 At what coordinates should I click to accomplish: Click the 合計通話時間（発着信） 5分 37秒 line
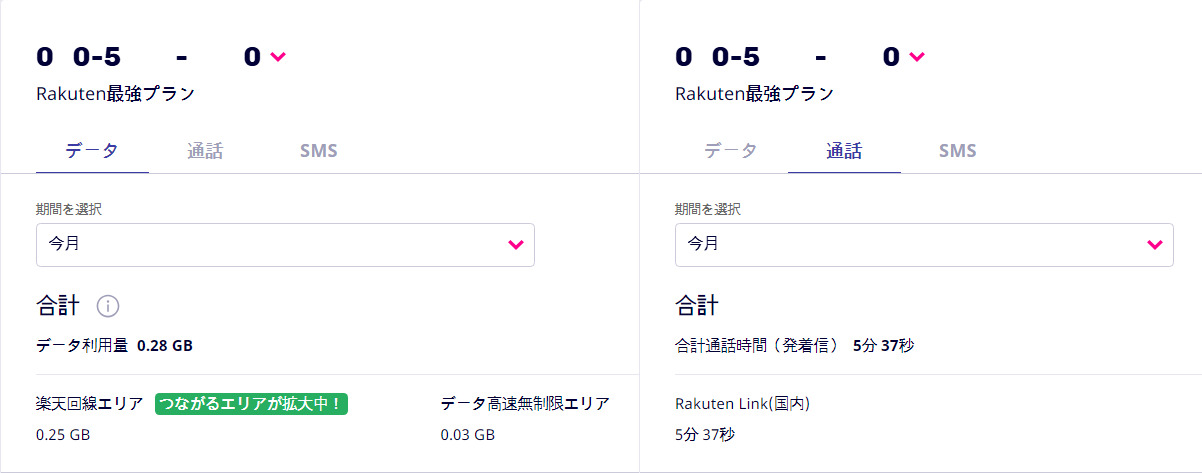[x=794, y=346]
